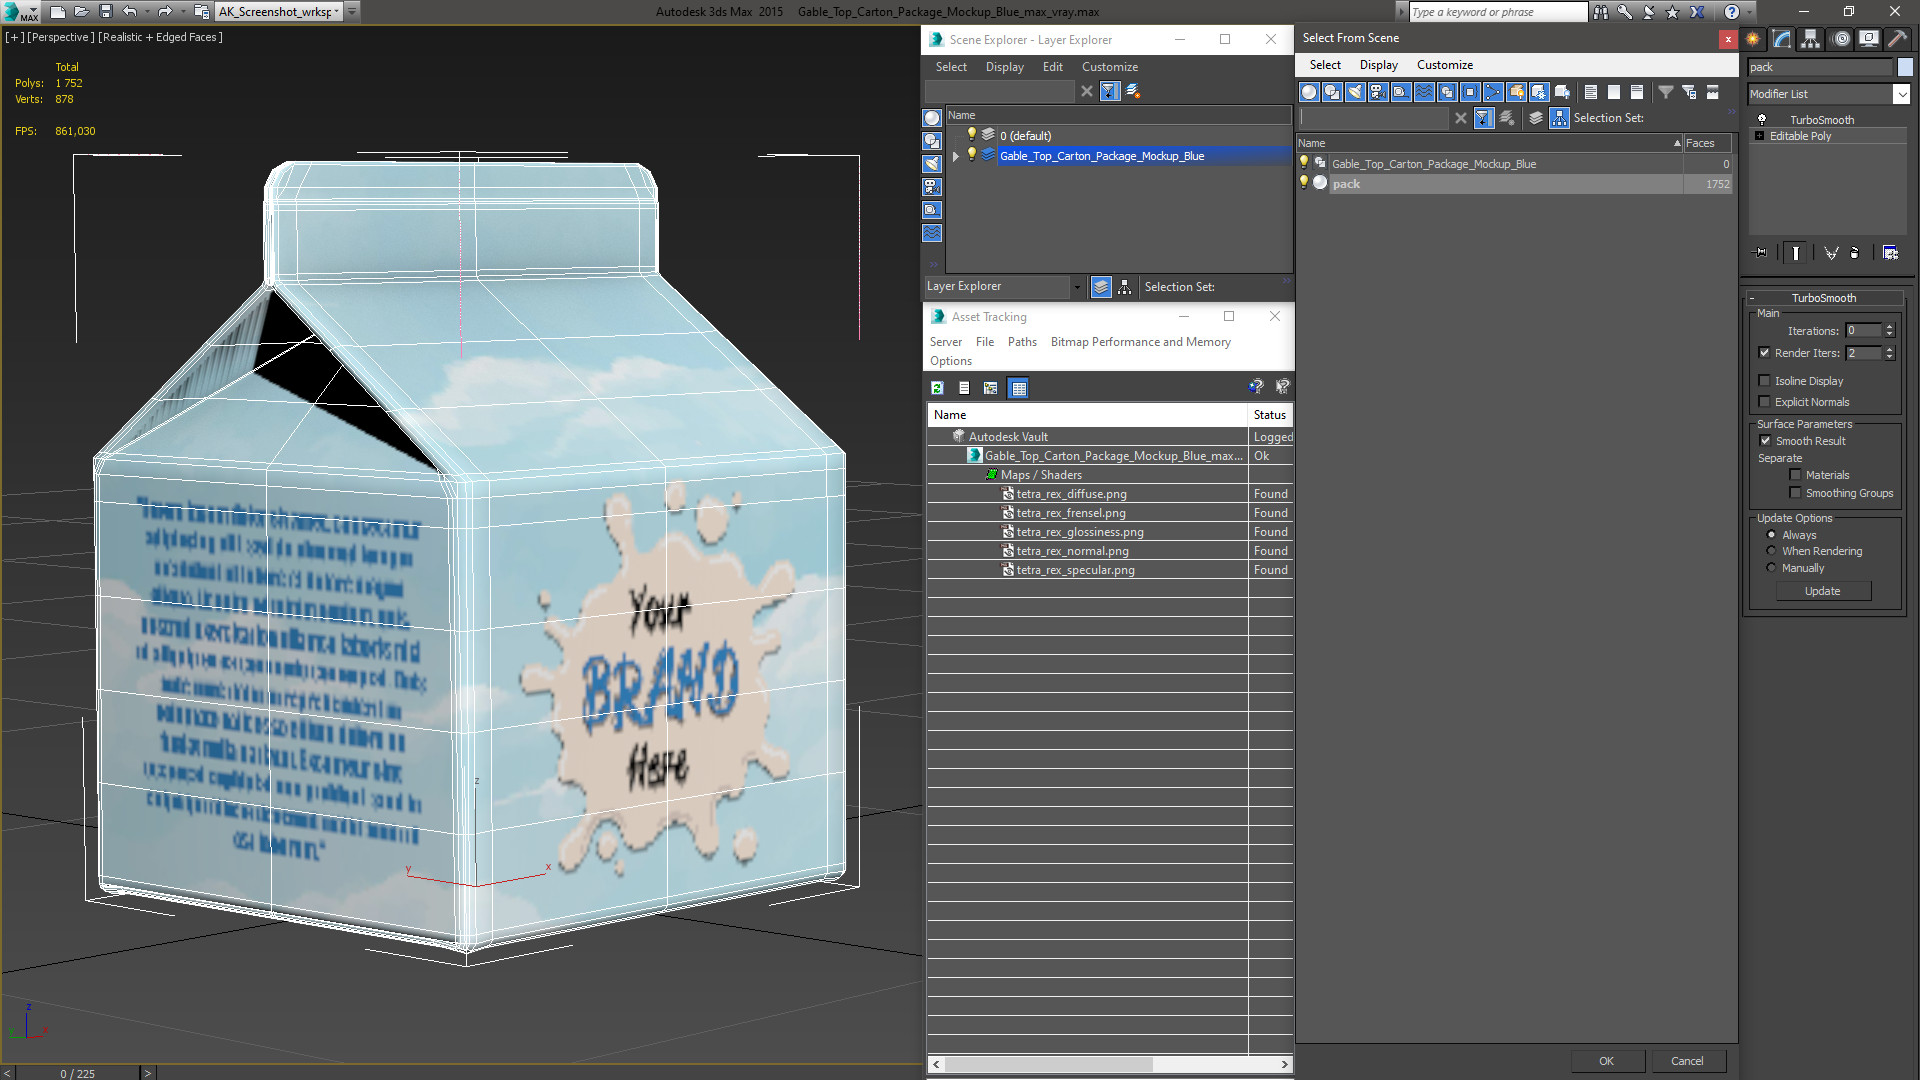Toggle the Display Bone Objects filter
This screenshot has height=1080, width=1920.
(1493, 92)
